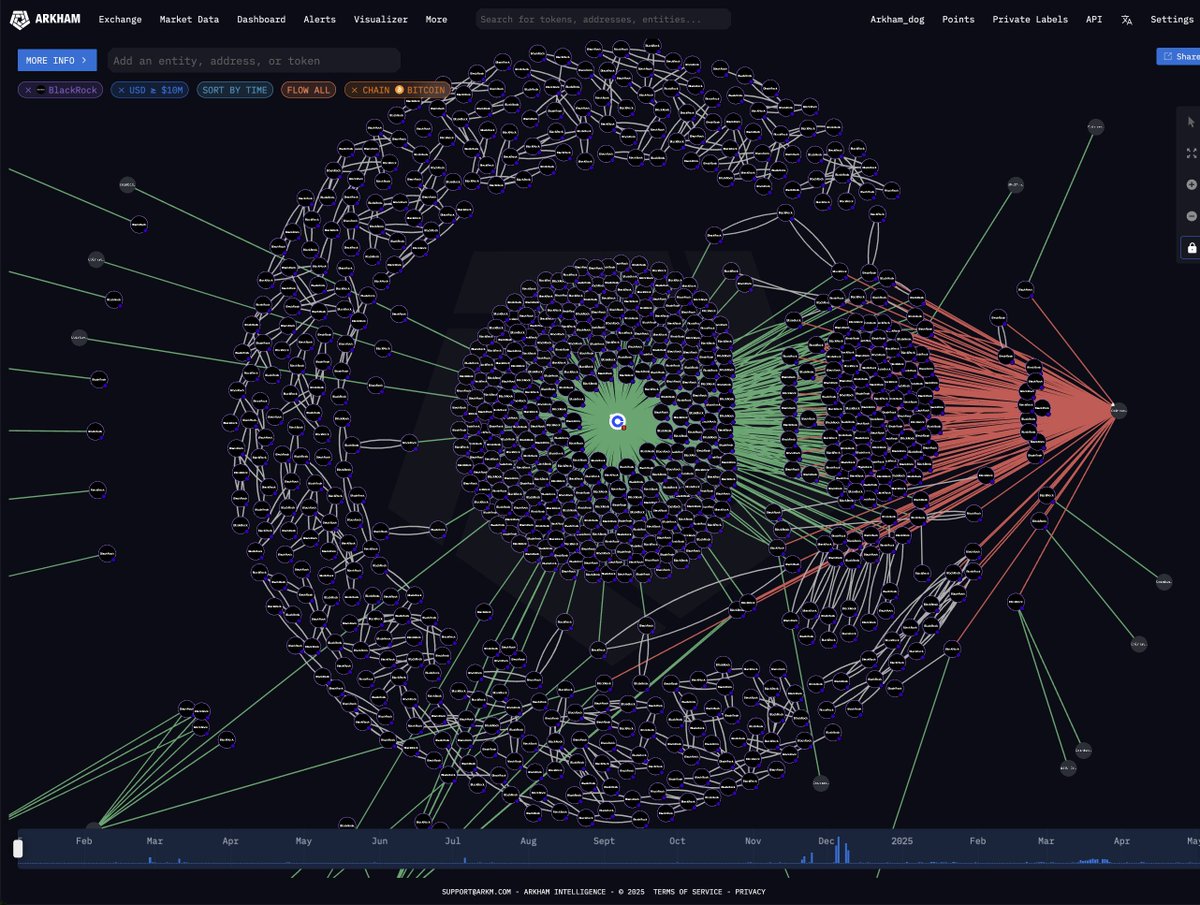Switch to the Visualizer menu item

(x=380, y=19)
